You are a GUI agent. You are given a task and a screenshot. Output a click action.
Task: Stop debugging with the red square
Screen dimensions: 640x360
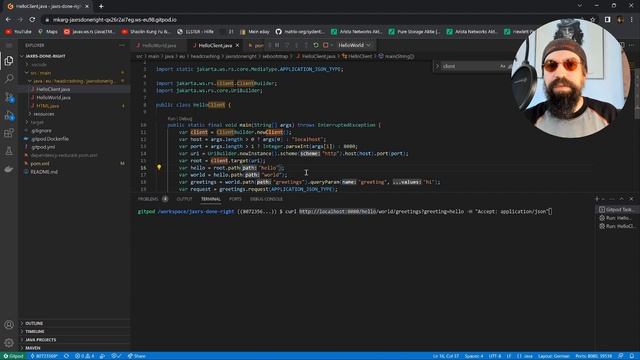(325, 45)
